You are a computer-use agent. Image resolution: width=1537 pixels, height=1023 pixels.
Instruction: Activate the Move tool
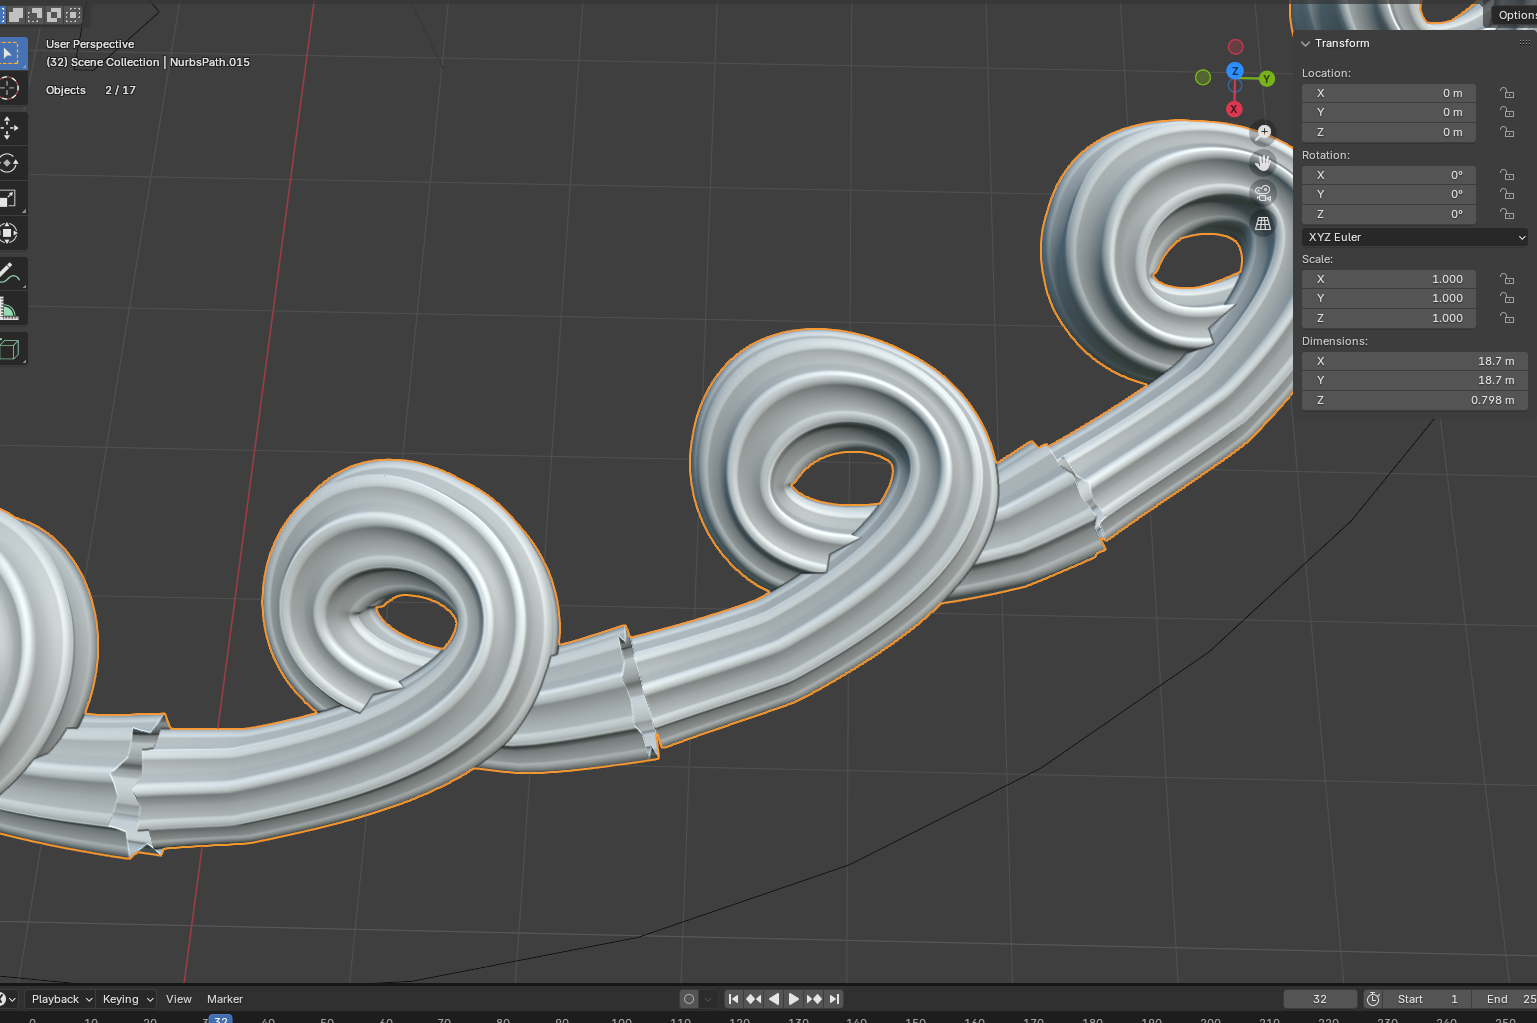coord(9,128)
